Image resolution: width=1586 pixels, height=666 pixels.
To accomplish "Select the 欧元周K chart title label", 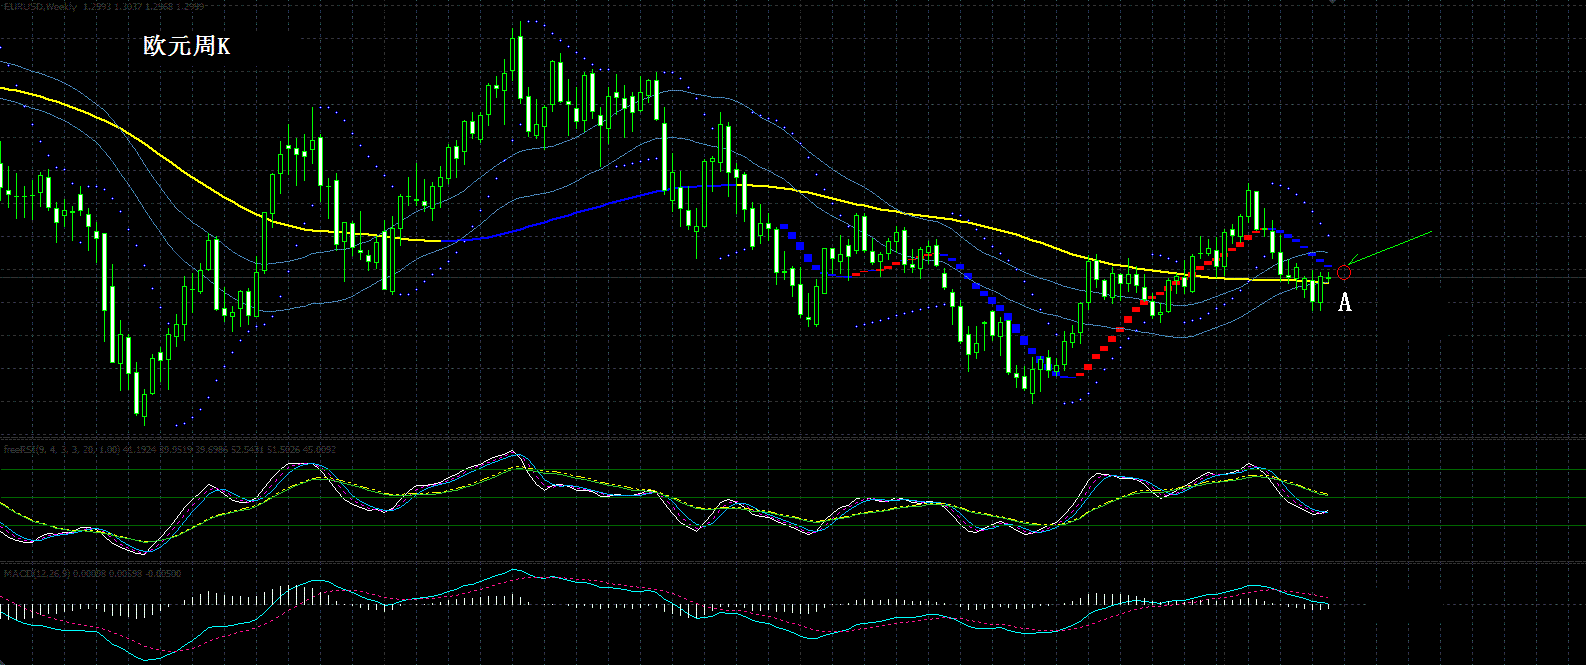I will 187,46.
